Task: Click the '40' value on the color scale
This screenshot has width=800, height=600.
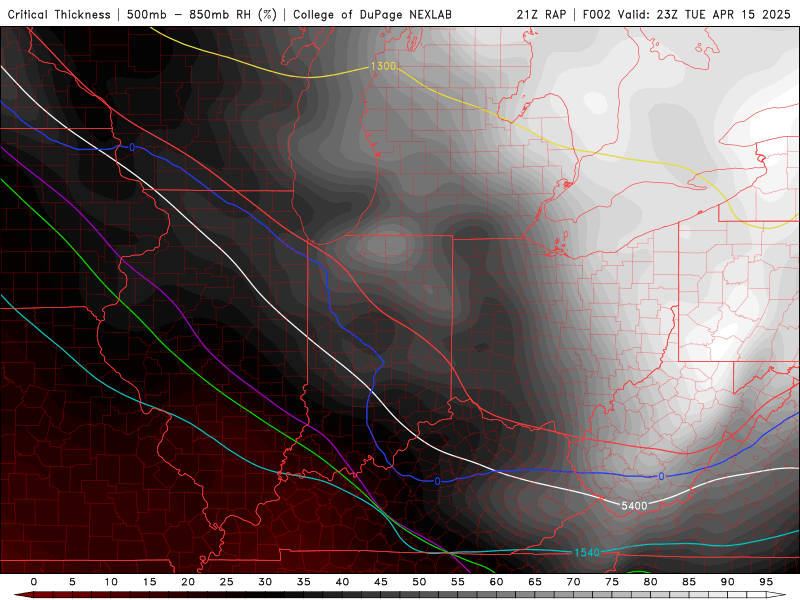Action: [x=342, y=582]
